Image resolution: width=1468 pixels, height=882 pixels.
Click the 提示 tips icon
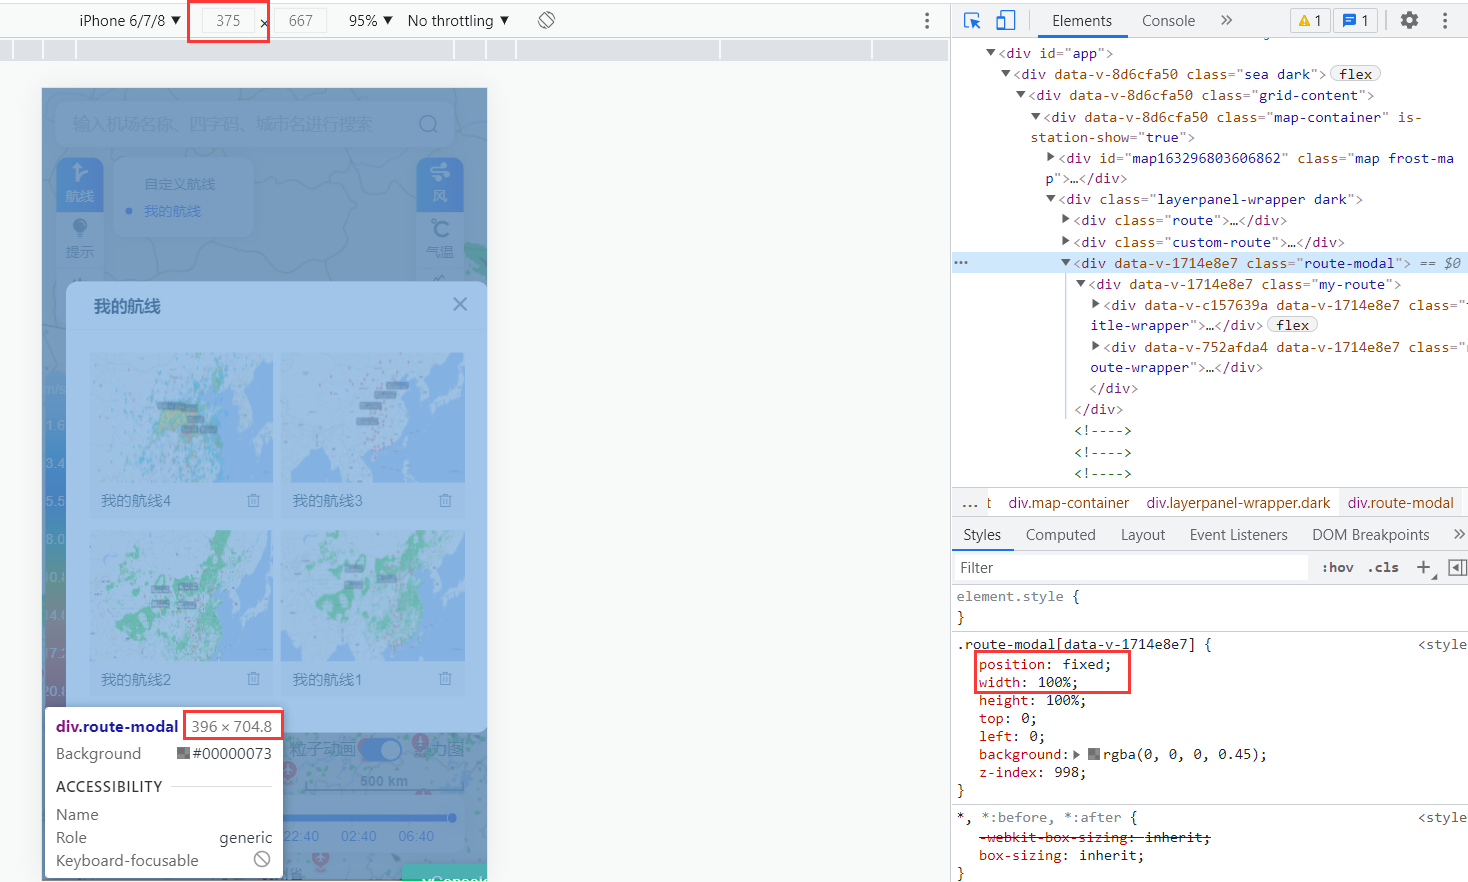80,240
